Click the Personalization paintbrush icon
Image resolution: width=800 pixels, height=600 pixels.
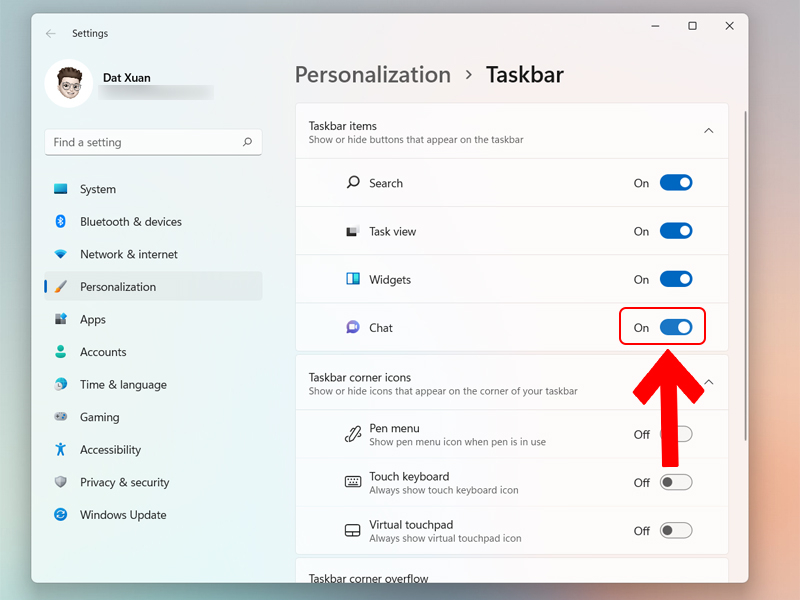(61, 287)
